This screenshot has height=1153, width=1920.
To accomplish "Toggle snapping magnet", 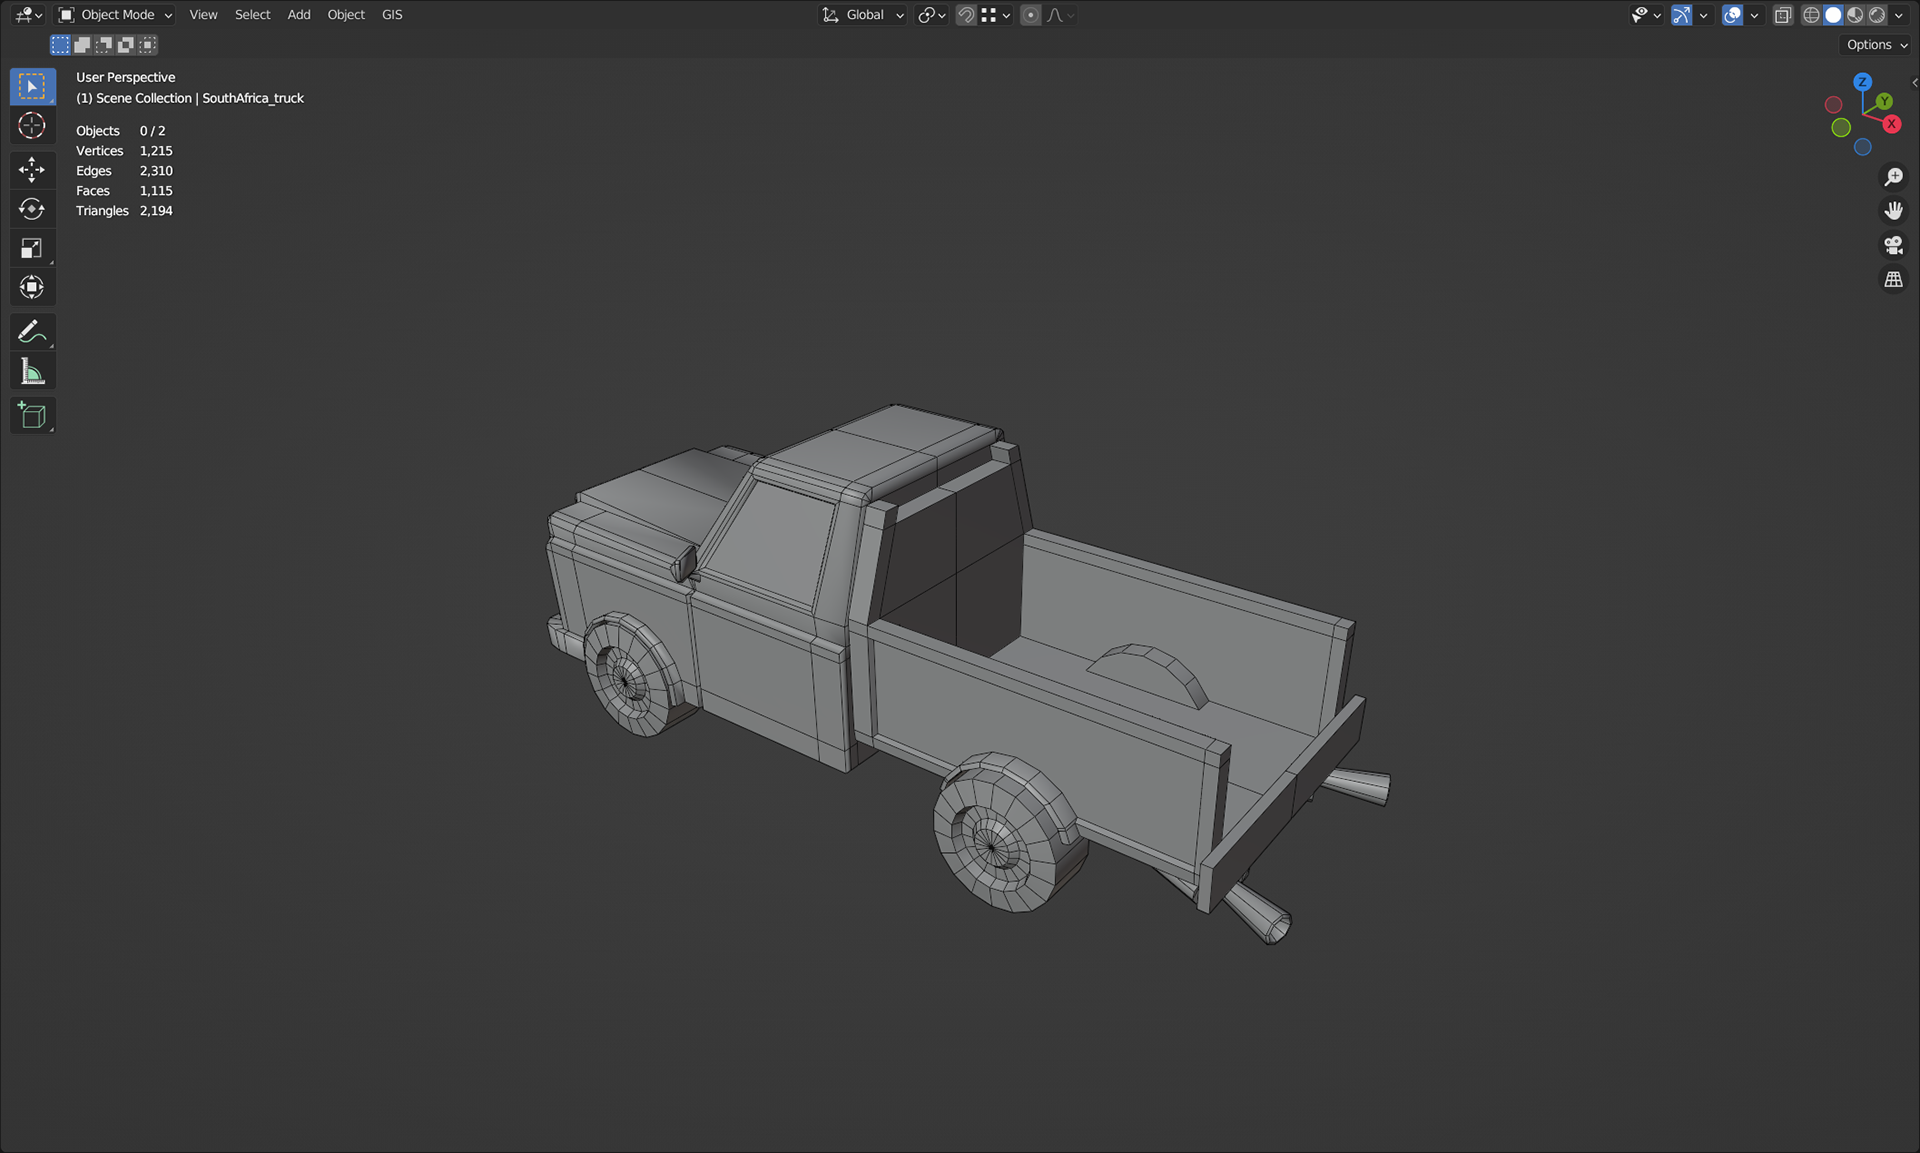I will (x=966, y=15).
